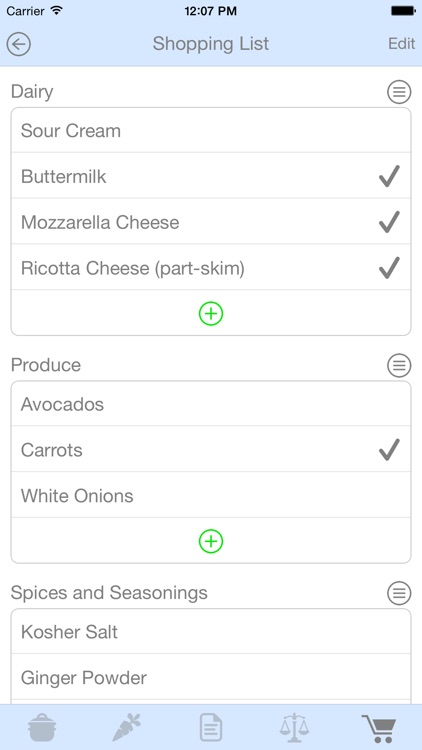Switch to the cooking pot tab
Image resolution: width=422 pixels, height=750 pixels.
point(42,727)
